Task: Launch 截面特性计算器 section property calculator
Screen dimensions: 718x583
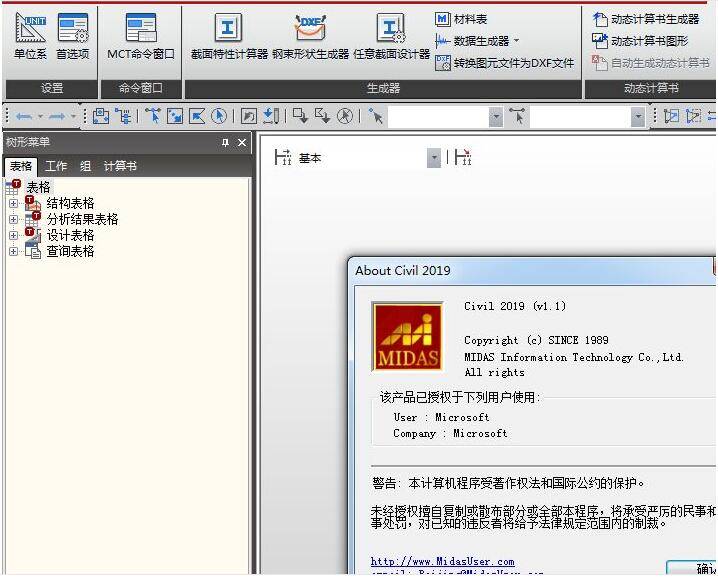Action: [229, 36]
